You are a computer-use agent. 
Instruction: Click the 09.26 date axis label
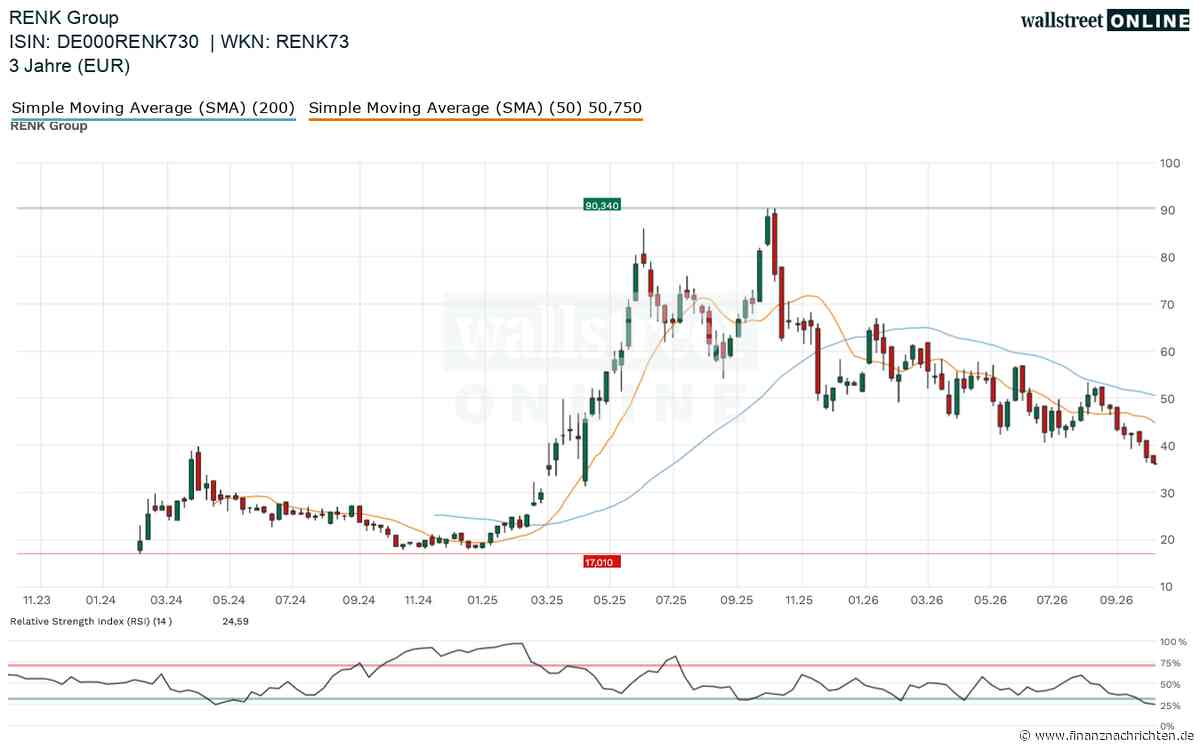pyautogui.click(x=1116, y=600)
